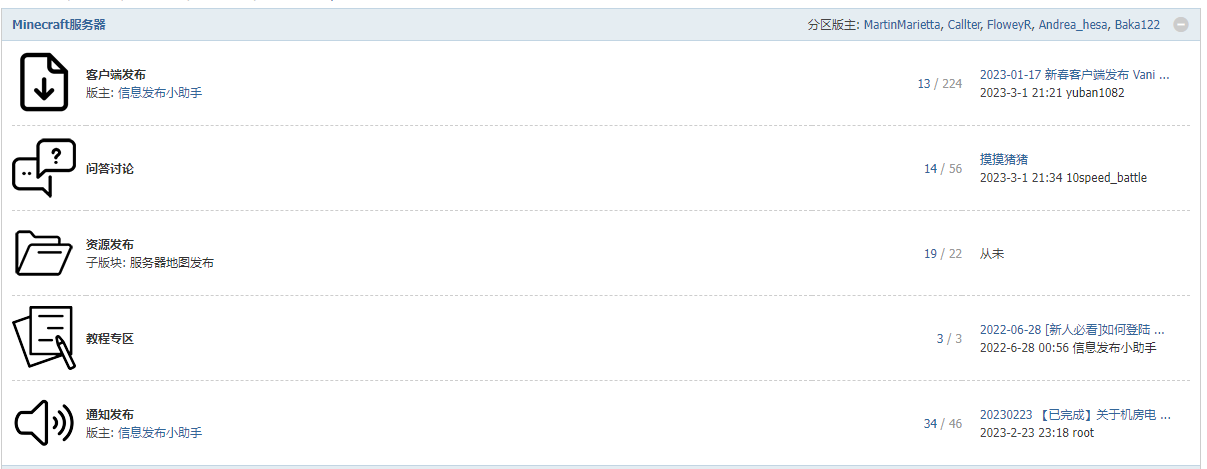Click the open folder icon for 资源发布
Image resolution: width=1207 pixels, height=469 pixels.
click(x=44, y=253)
